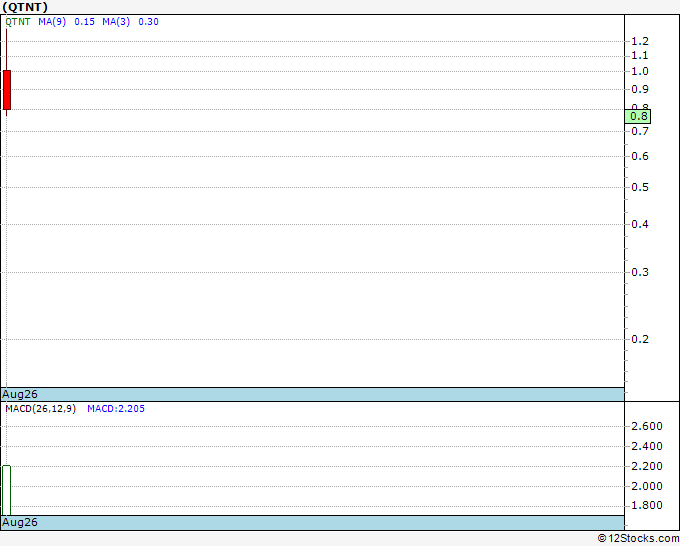This screenshot has width=680, height=546.
Task: Click the MA(3) legend label
Action: click(116, 22)
